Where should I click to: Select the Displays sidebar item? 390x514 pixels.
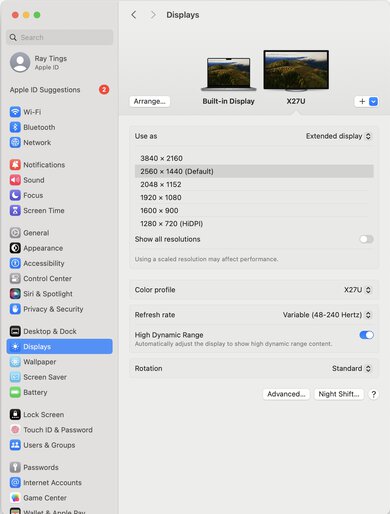coord(60,346)
